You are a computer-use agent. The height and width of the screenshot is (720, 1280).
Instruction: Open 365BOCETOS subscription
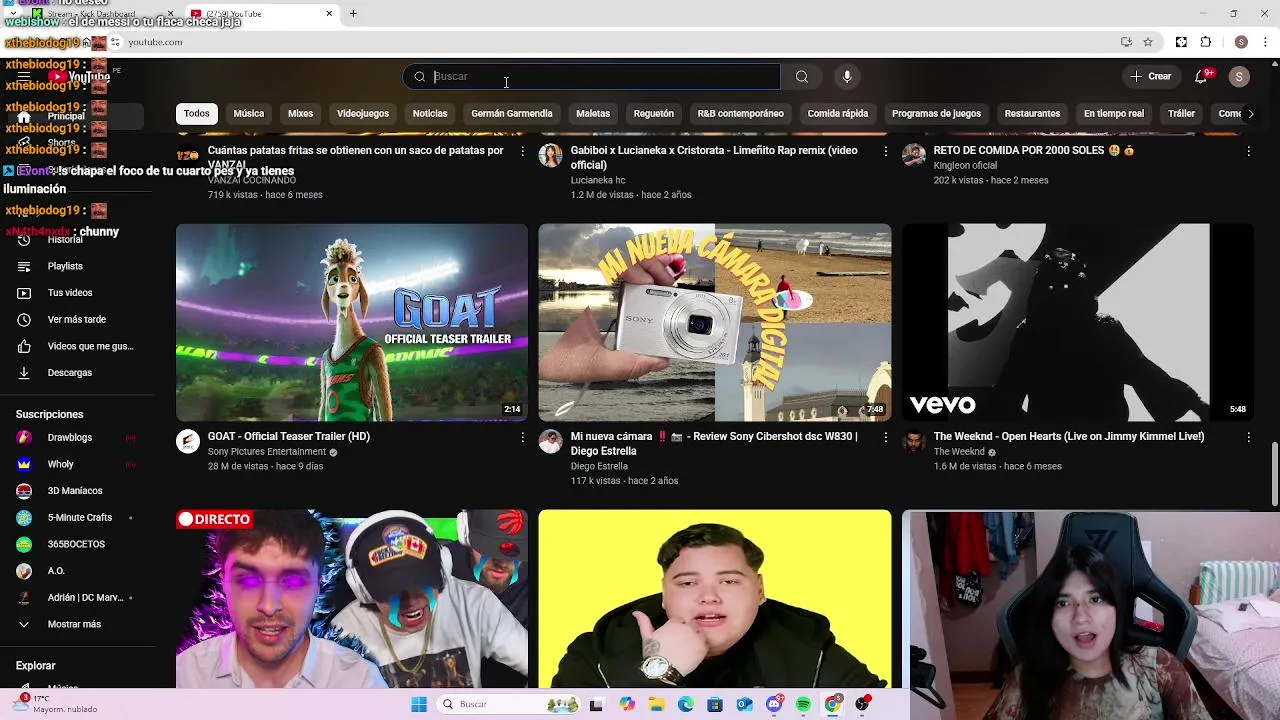[x=76, y=544]
